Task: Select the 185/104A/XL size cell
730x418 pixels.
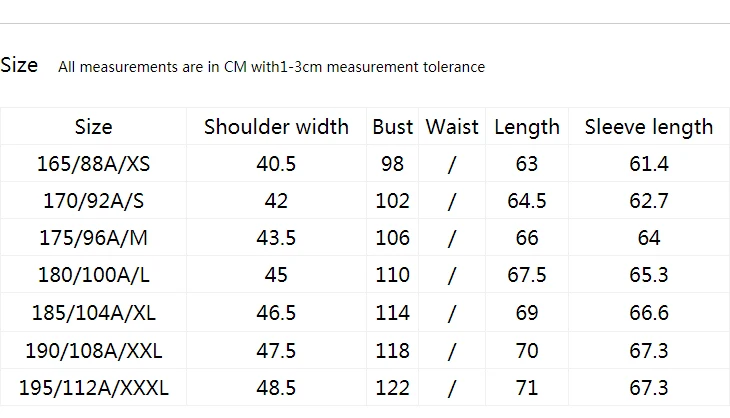Action: pos(94,312)
